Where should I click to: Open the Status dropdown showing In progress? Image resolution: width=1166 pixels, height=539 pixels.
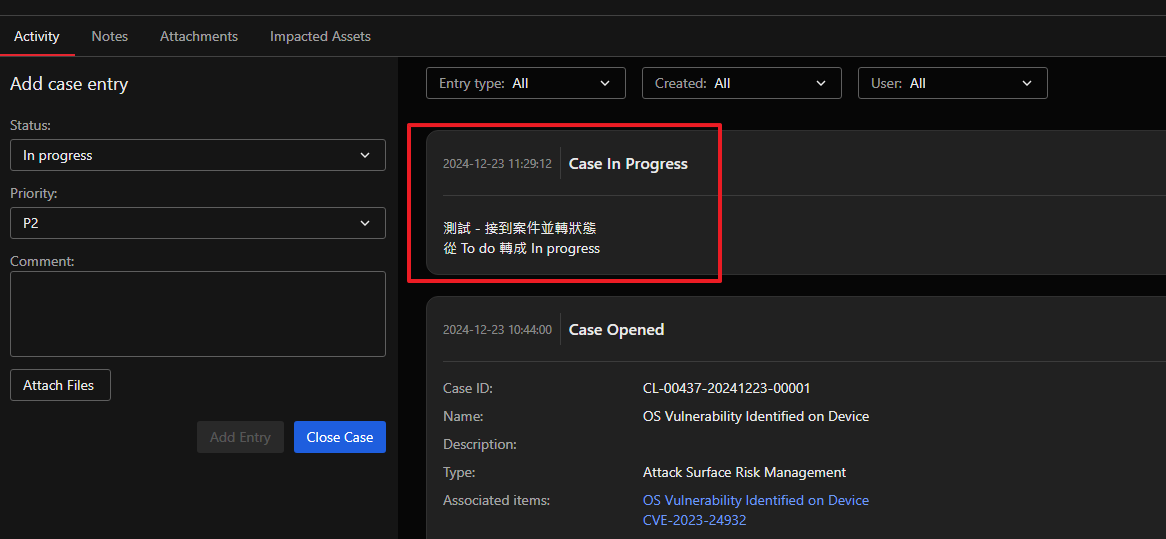(x=197, y=155)
